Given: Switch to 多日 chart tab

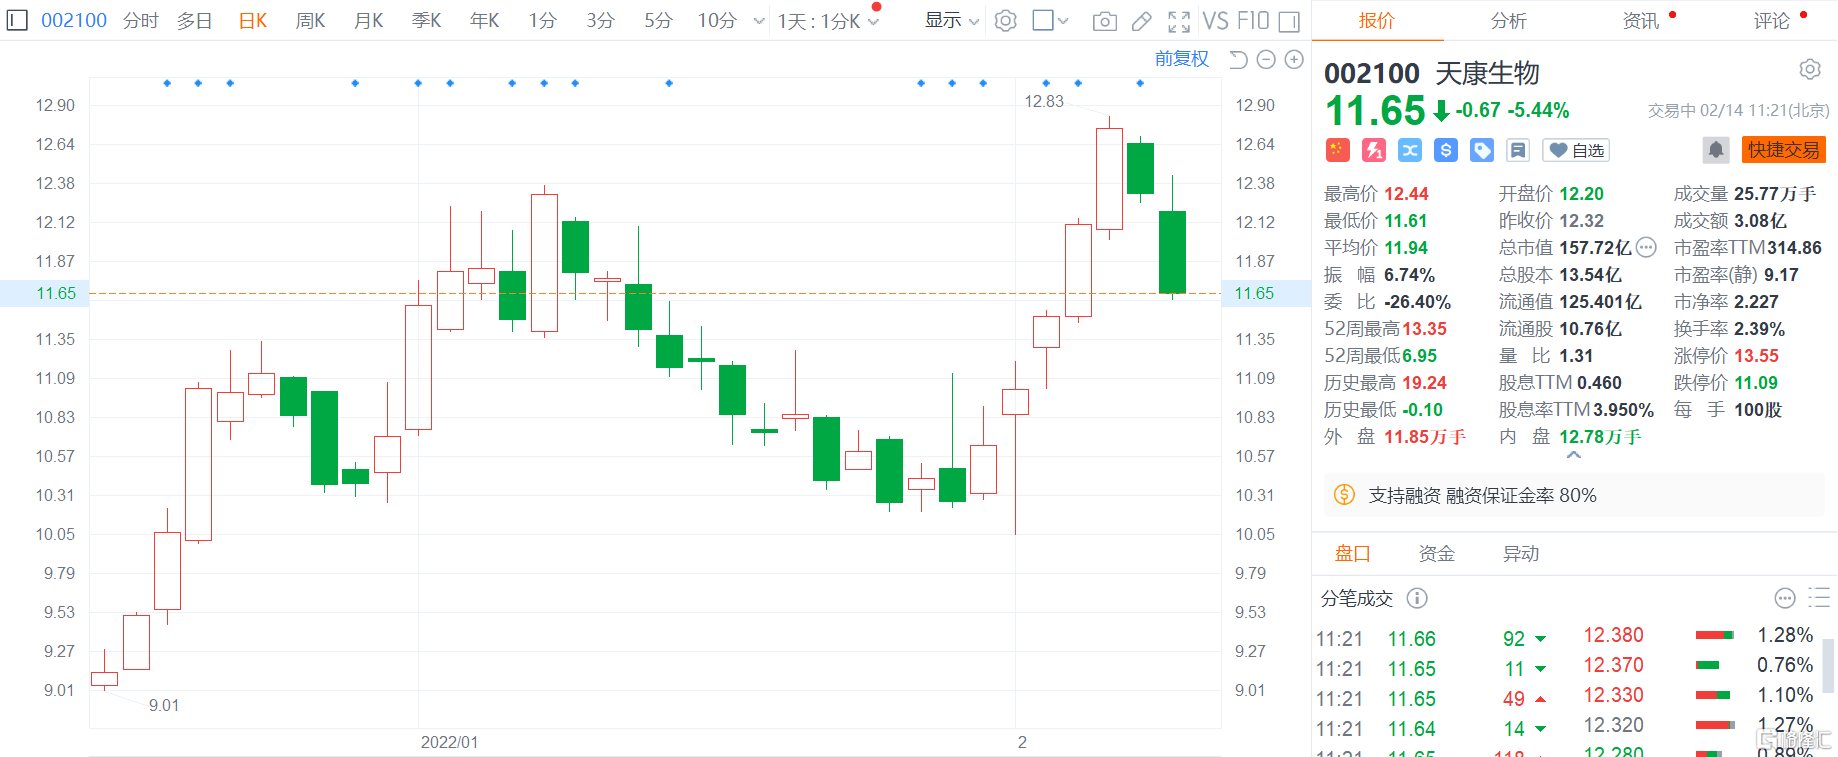Looking at the screenshot, I should (195, 20).
